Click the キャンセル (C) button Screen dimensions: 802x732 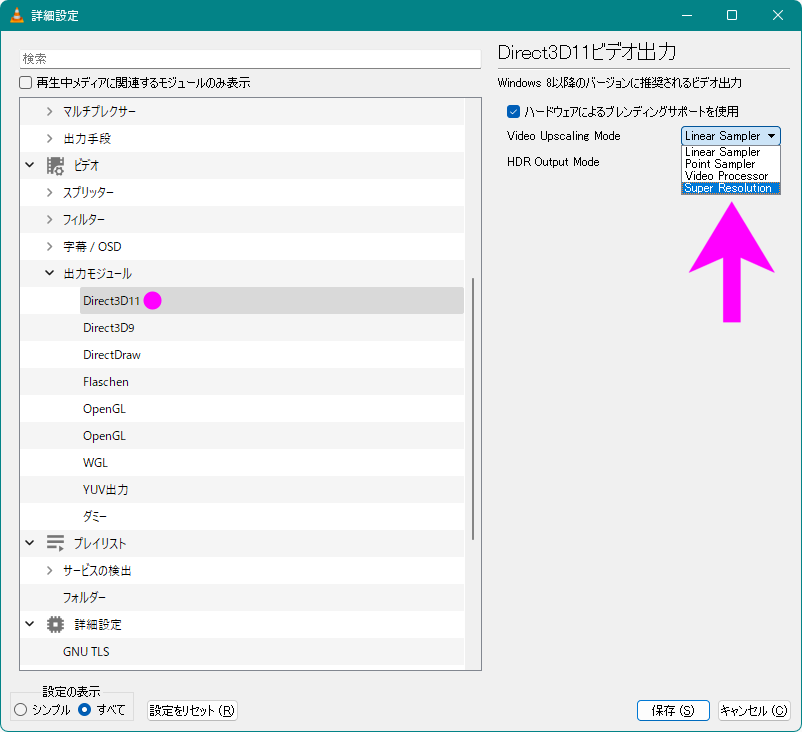pos(754,711)
